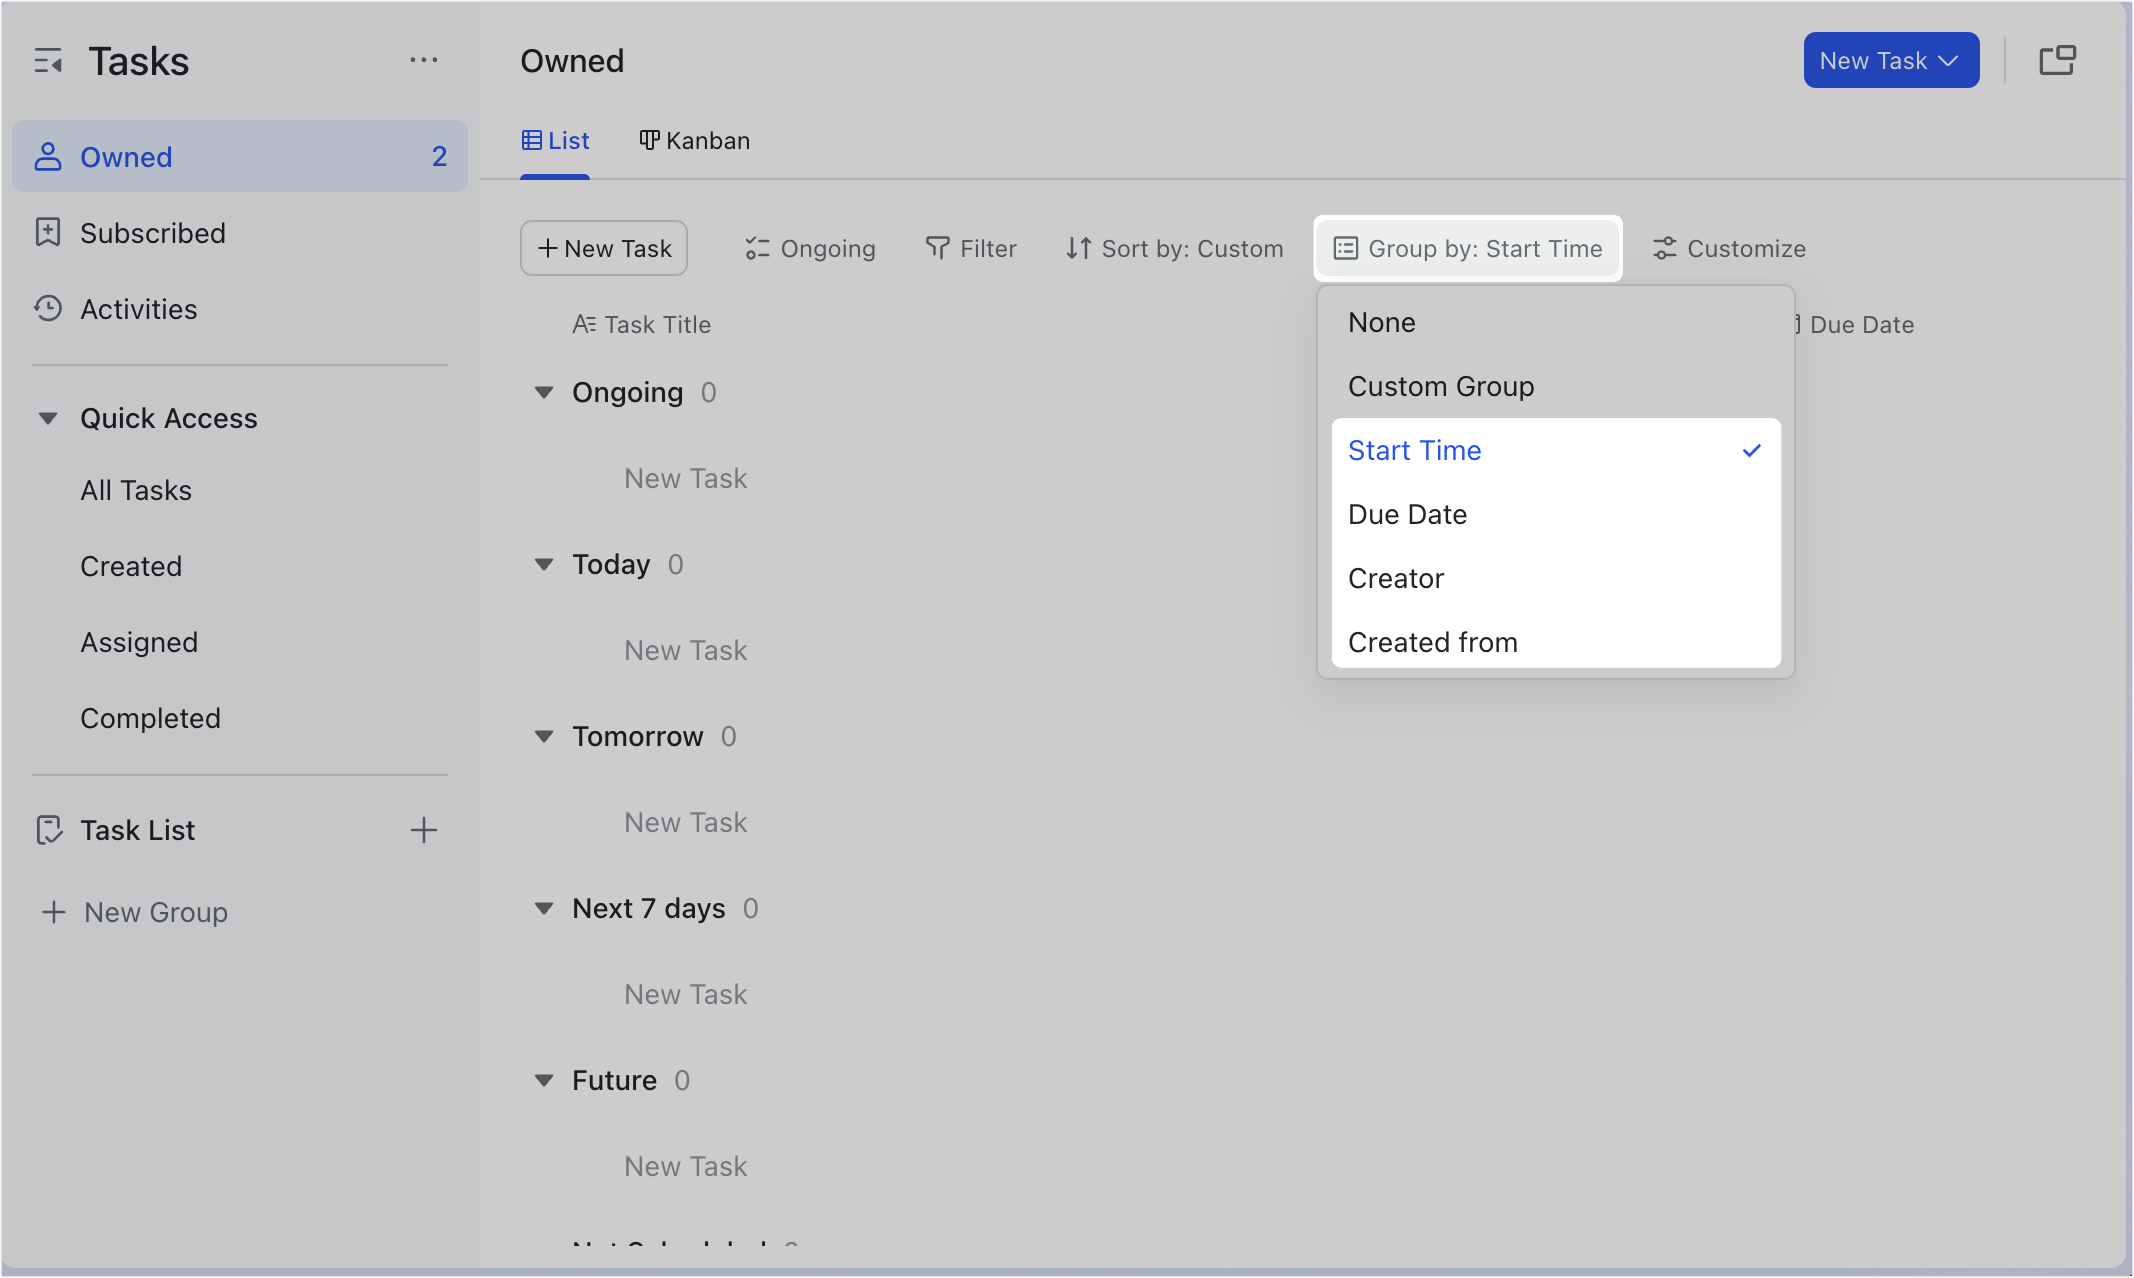
Task: Add a new task list with plus icon
Action: click(424, 830)
